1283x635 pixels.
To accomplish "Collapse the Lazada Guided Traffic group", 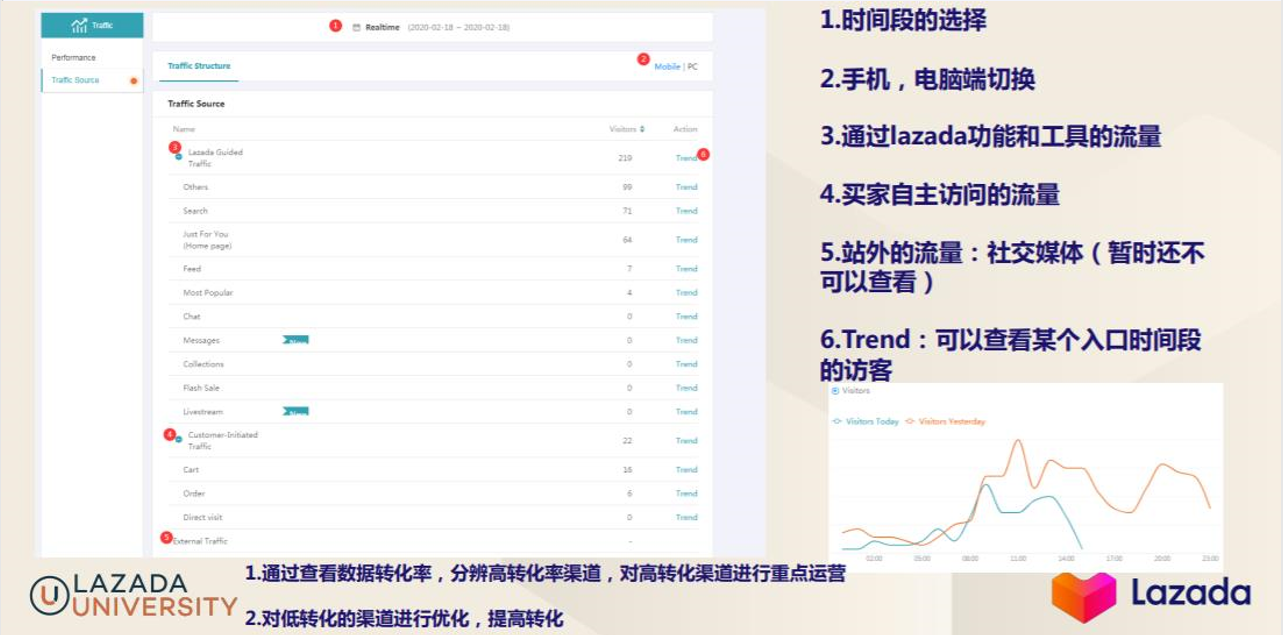I will click(x=179, y=157).
